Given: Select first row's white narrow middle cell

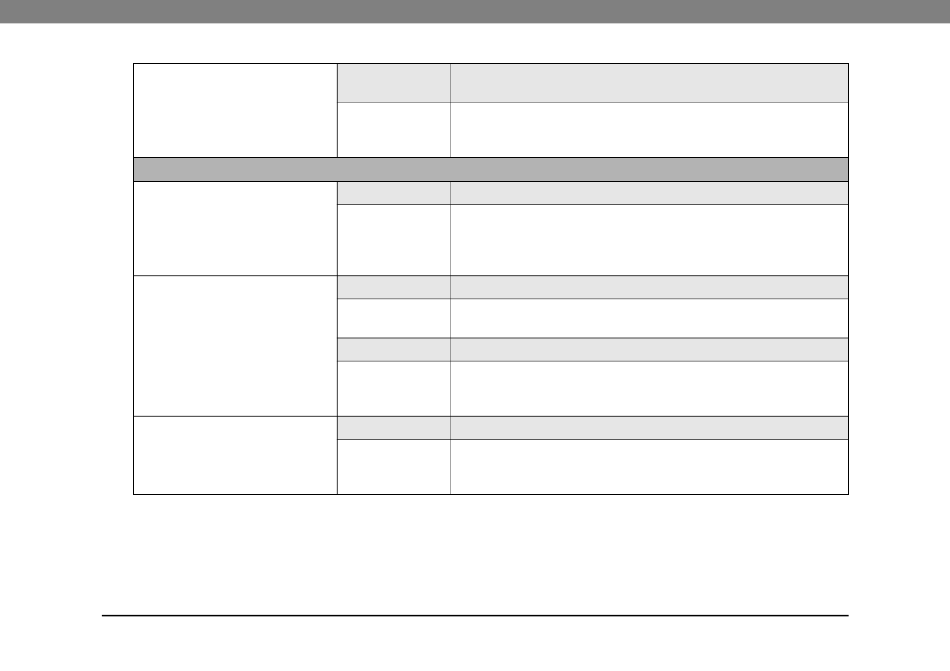Looking at the screenshot, I should coord(394,129).
